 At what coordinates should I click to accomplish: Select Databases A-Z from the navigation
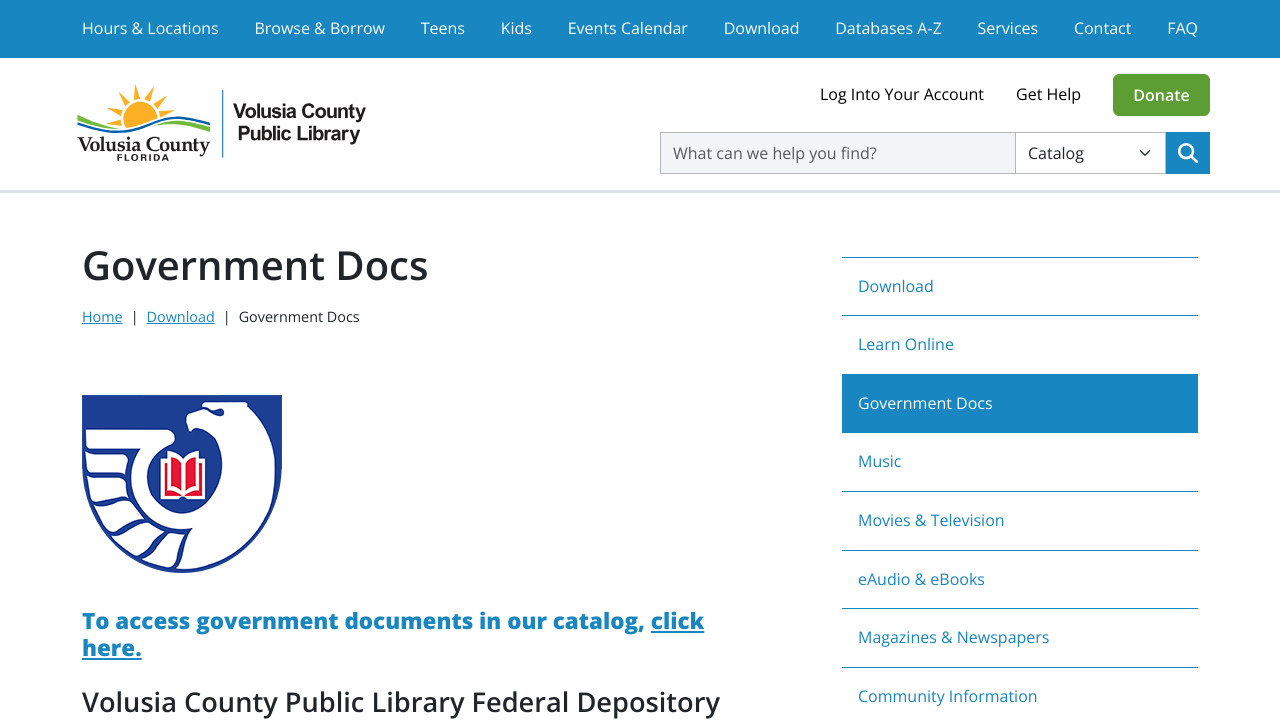pyautogui.click(x=888, y=28)
